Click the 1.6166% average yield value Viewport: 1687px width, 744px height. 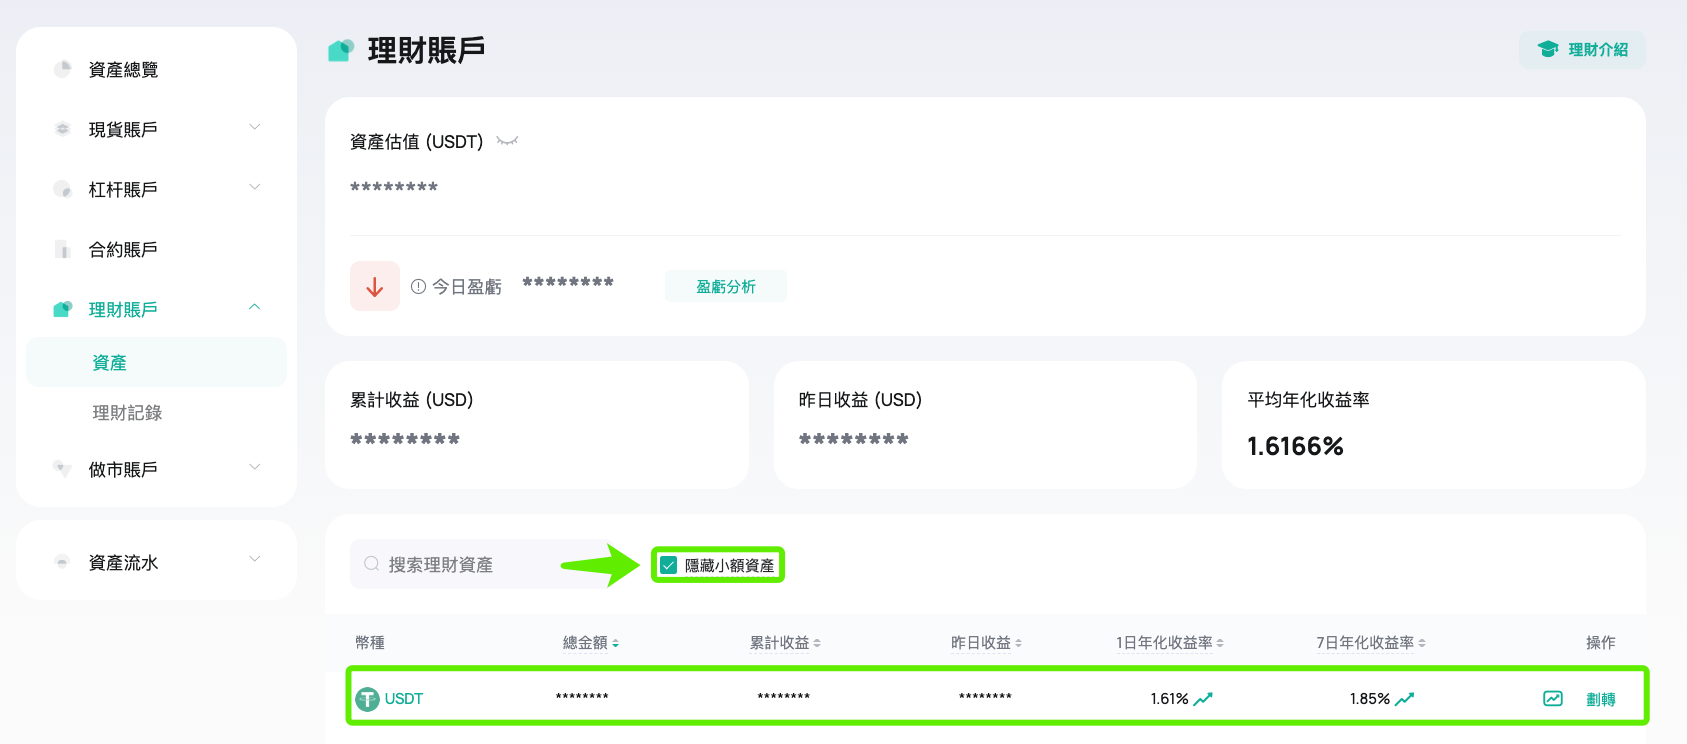click(1295, 446)
